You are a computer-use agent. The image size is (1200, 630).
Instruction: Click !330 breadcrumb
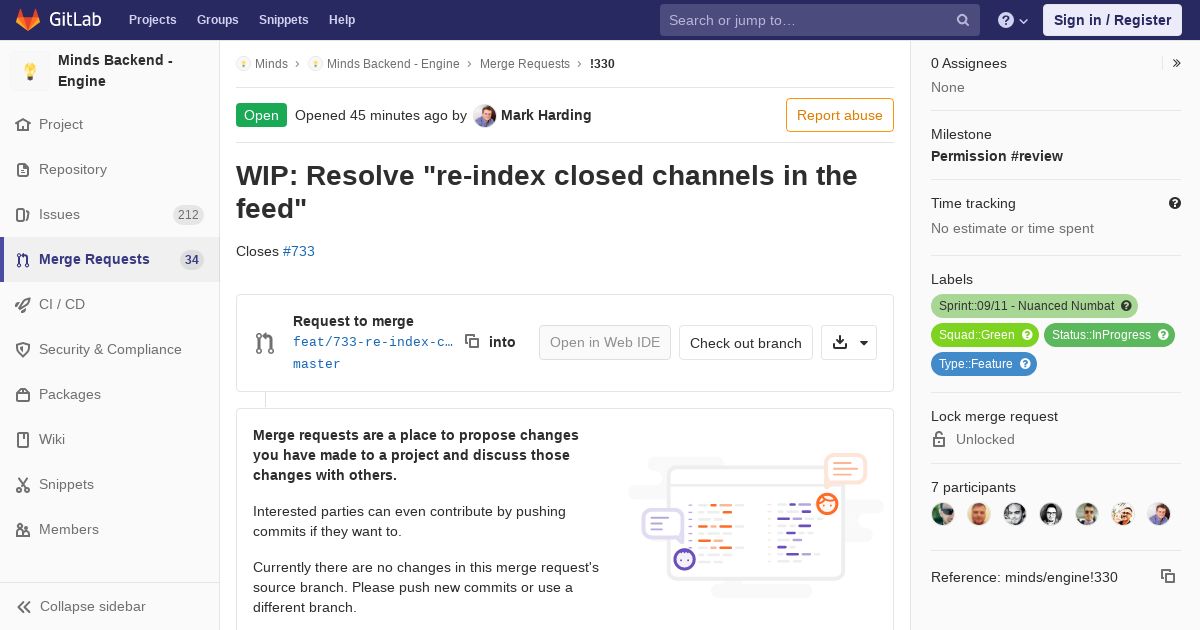tap(602, 63)
